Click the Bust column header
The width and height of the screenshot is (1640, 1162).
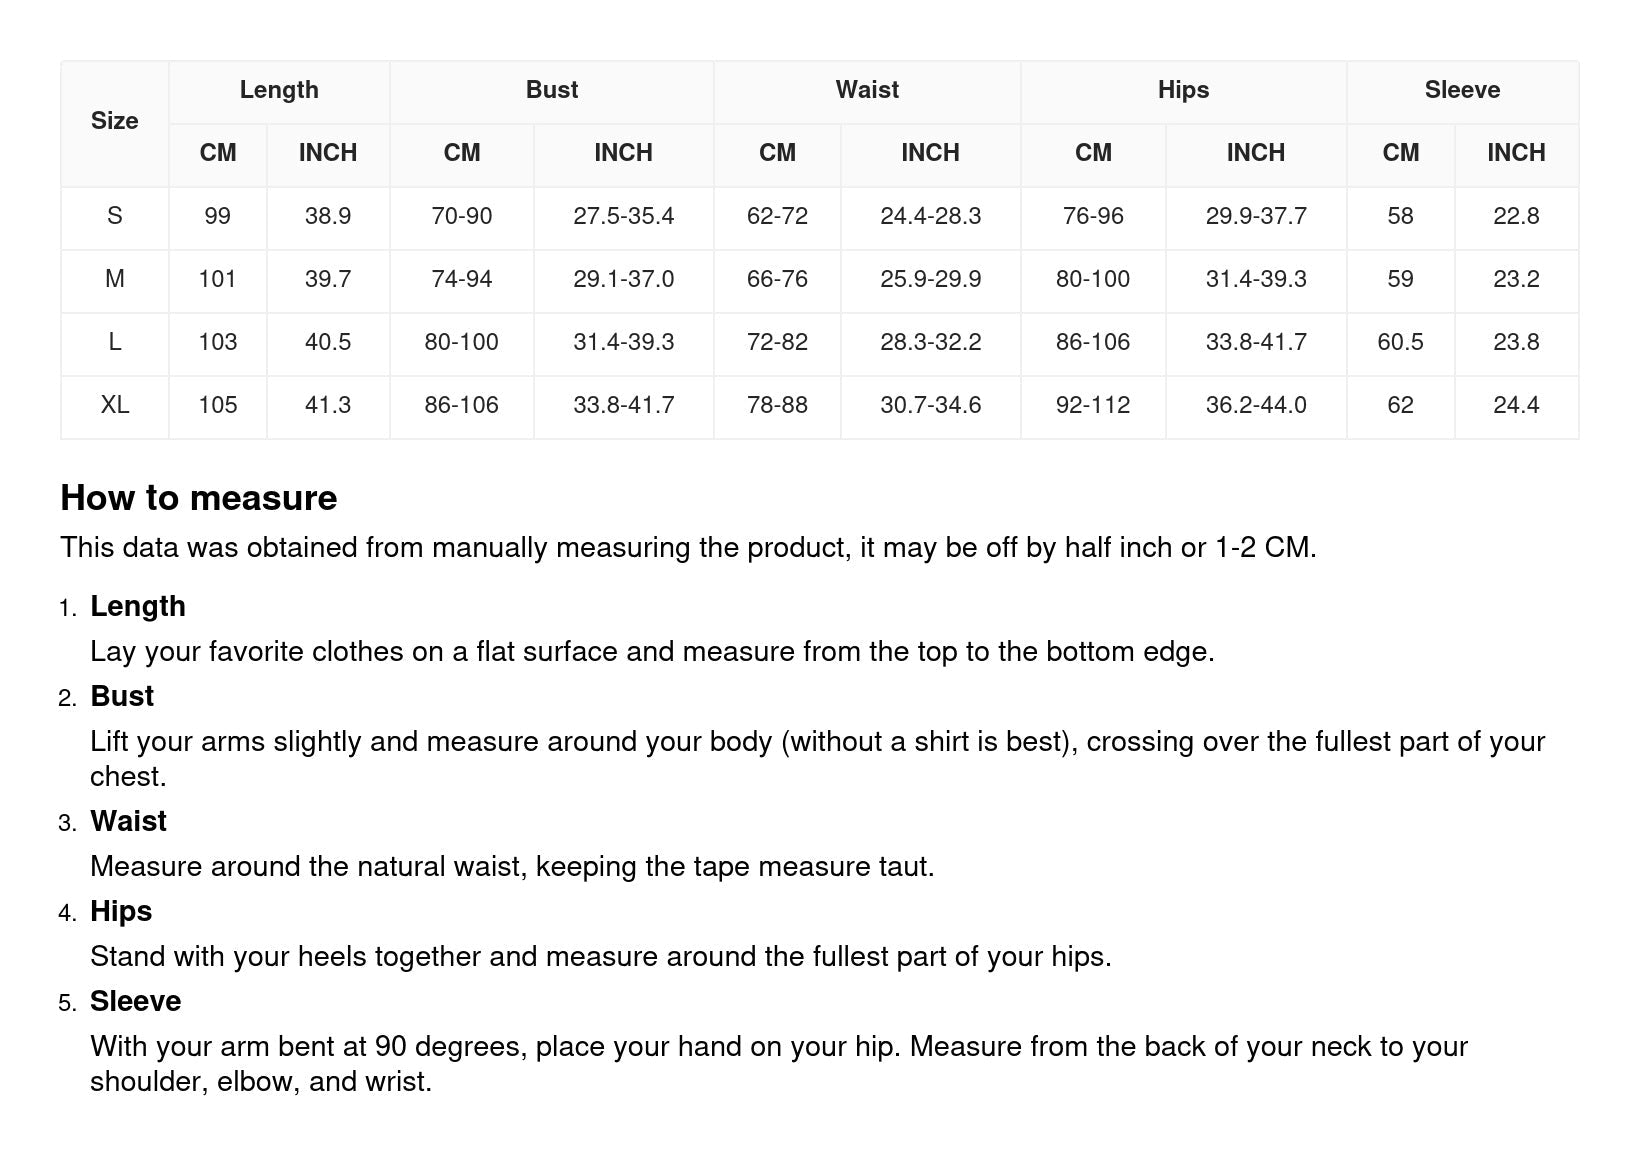tap(551, 90)
